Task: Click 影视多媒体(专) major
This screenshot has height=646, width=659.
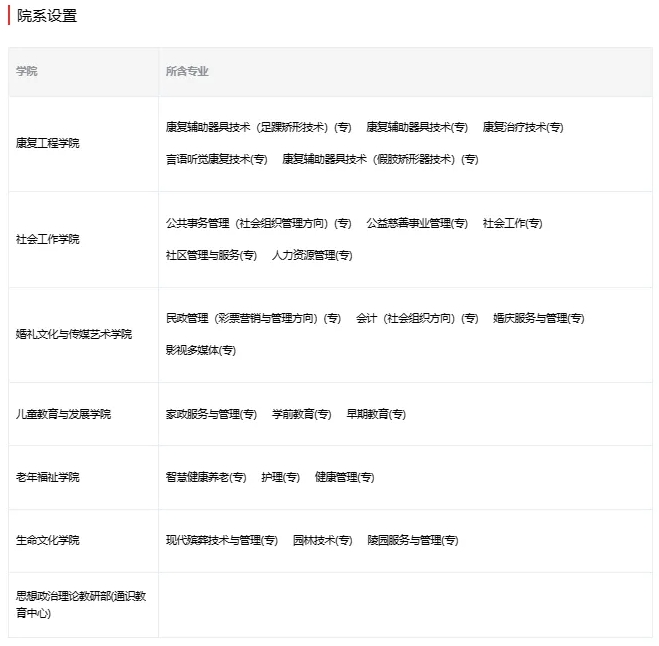Action: click(200, 350)
